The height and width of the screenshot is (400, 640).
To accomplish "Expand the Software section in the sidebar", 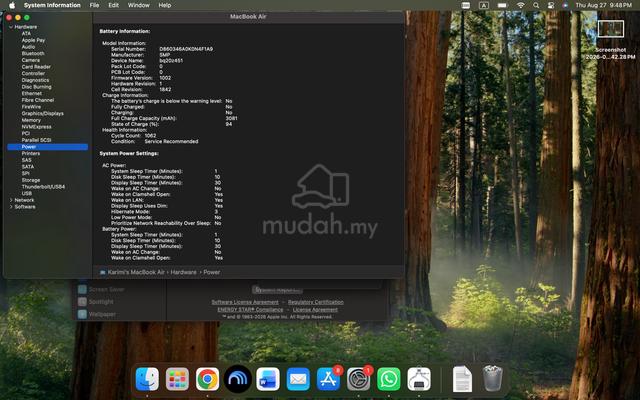I will [x=11, y=207].
